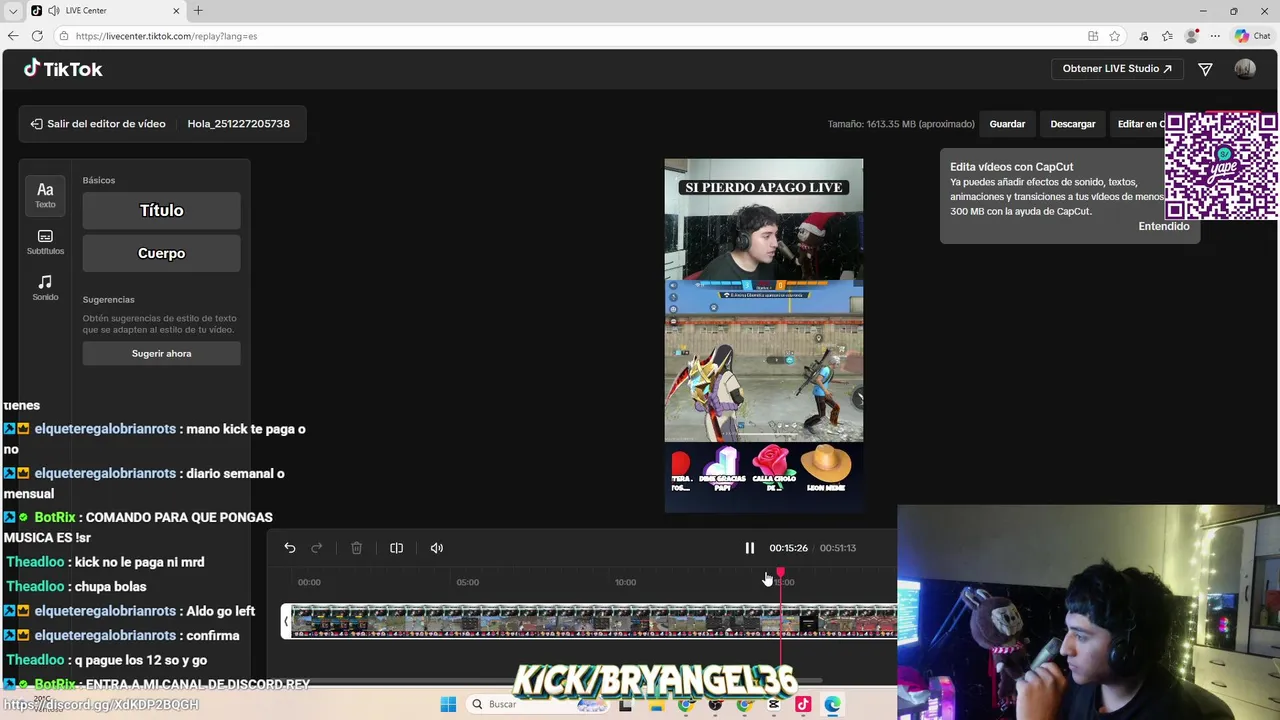Exit via Salir del editor de vídeo

tap(98, 124)
